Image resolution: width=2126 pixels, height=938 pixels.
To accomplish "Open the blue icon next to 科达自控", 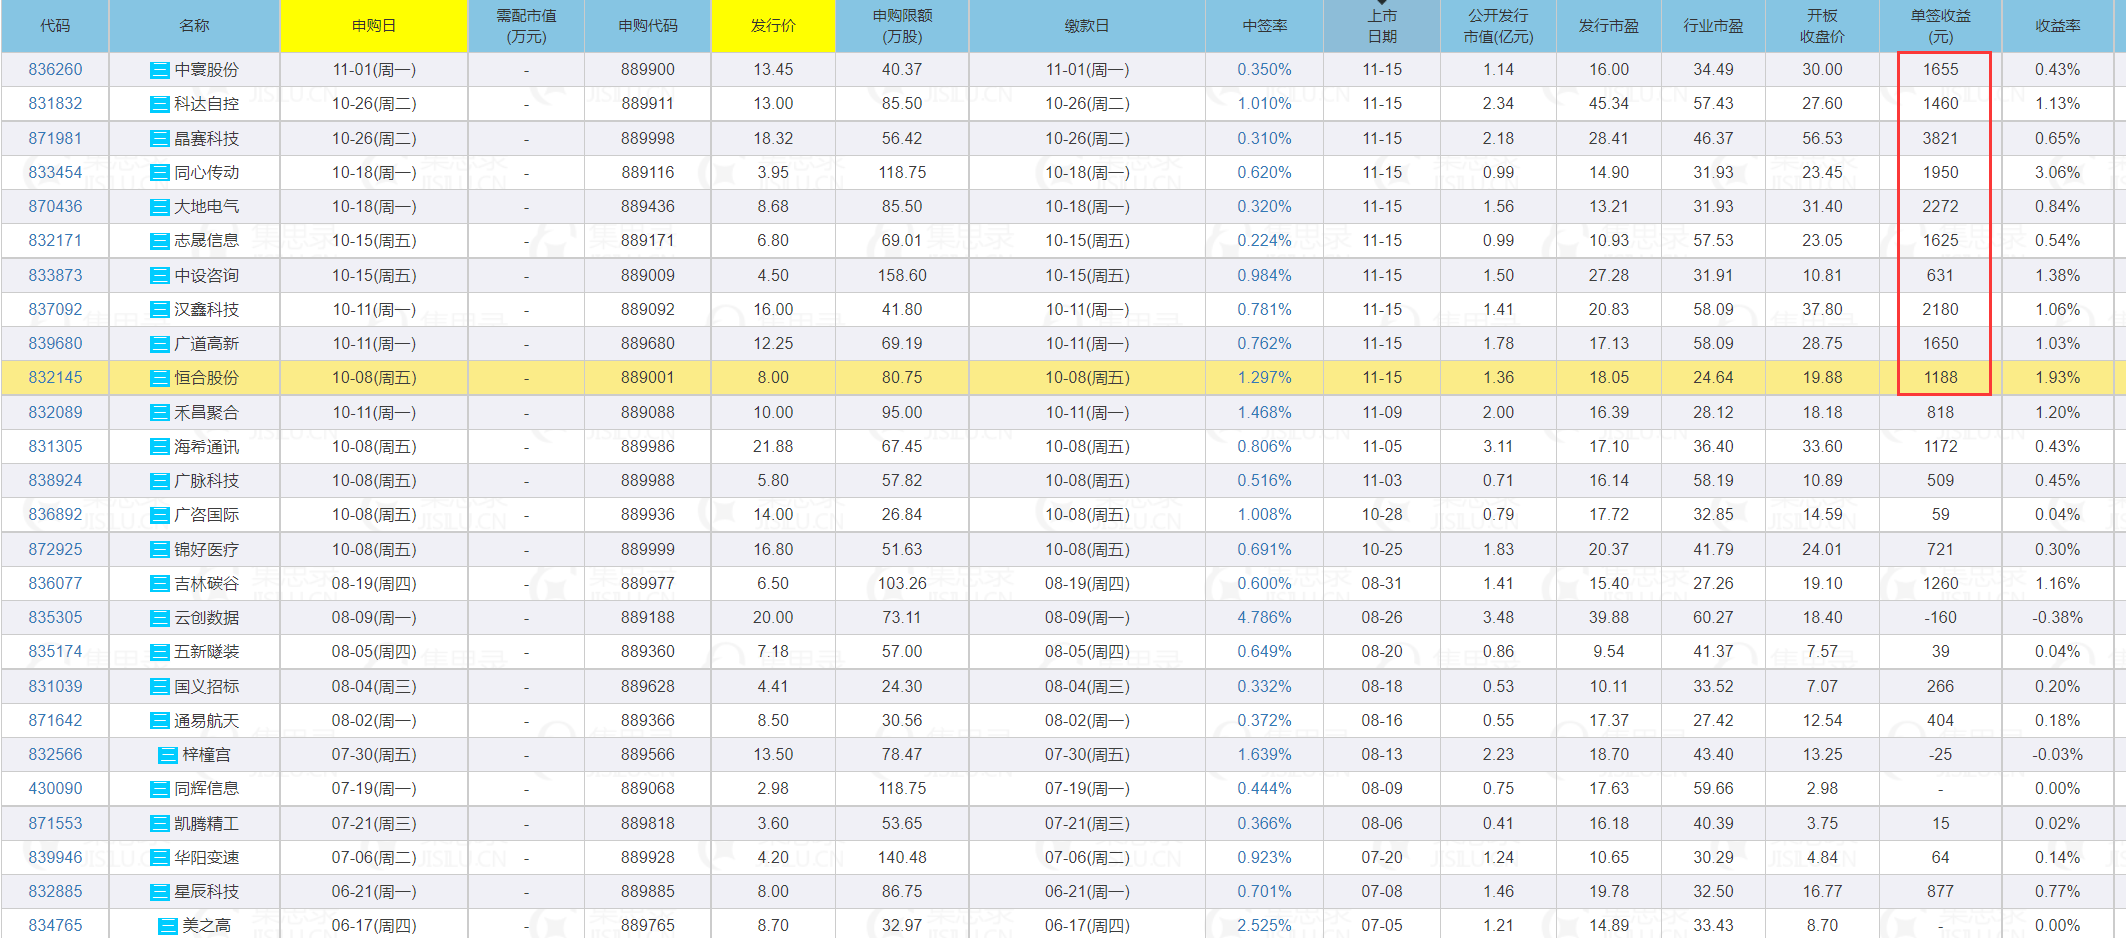I will coord(159,104).
